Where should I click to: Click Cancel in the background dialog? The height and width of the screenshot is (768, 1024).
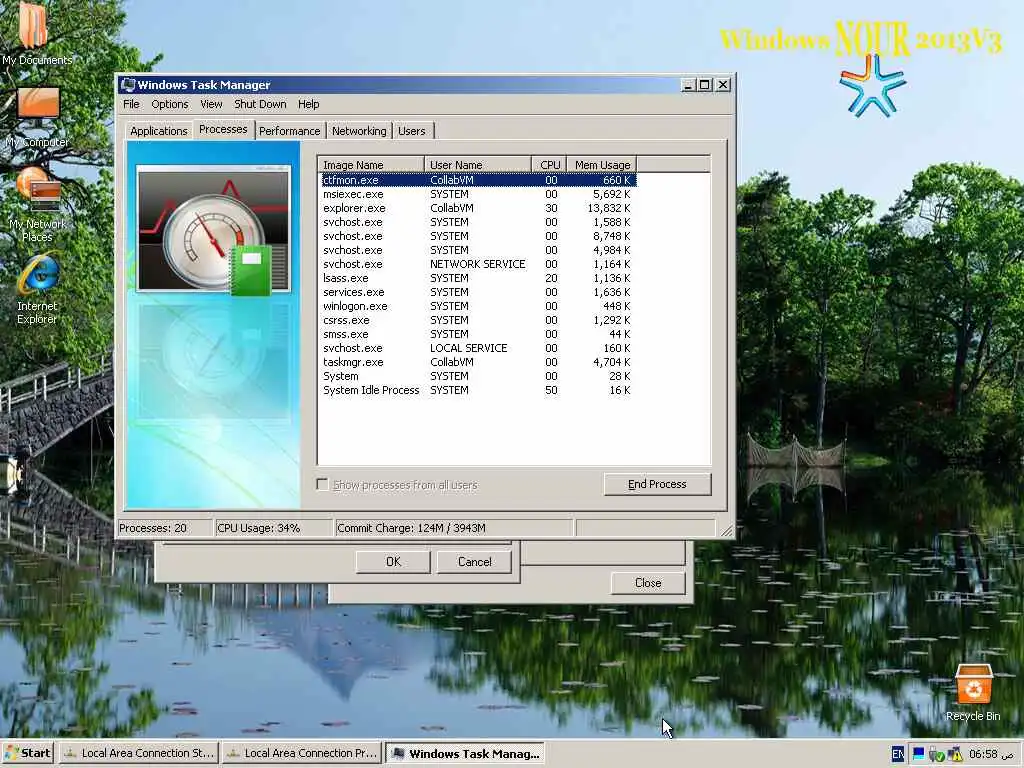point(474,562)
